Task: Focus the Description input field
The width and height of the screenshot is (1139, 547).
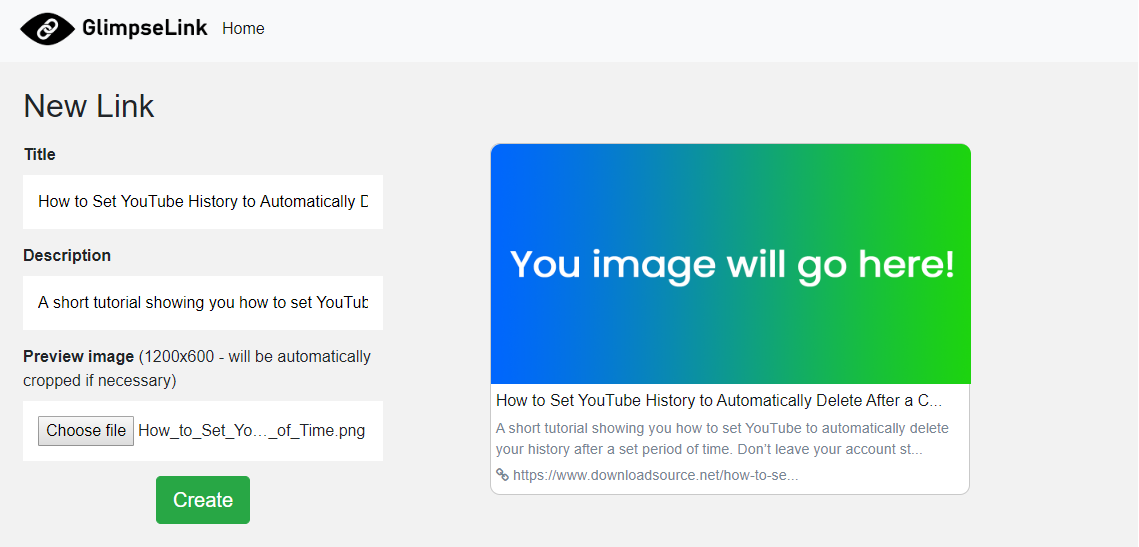Action: [x=203, y=303]
